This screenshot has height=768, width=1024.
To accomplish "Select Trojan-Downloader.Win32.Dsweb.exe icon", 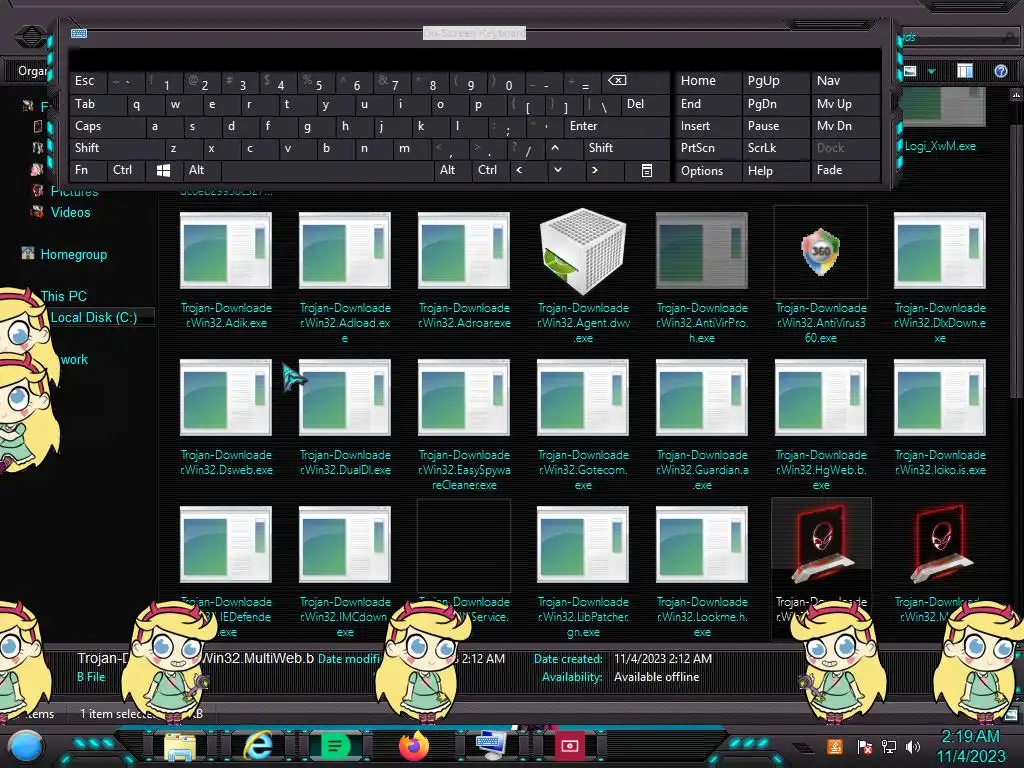I will (226, 397).
